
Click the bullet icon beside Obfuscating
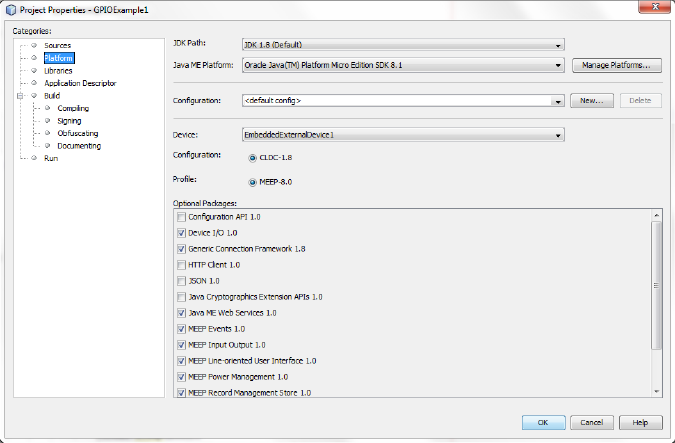coord(48,133)
